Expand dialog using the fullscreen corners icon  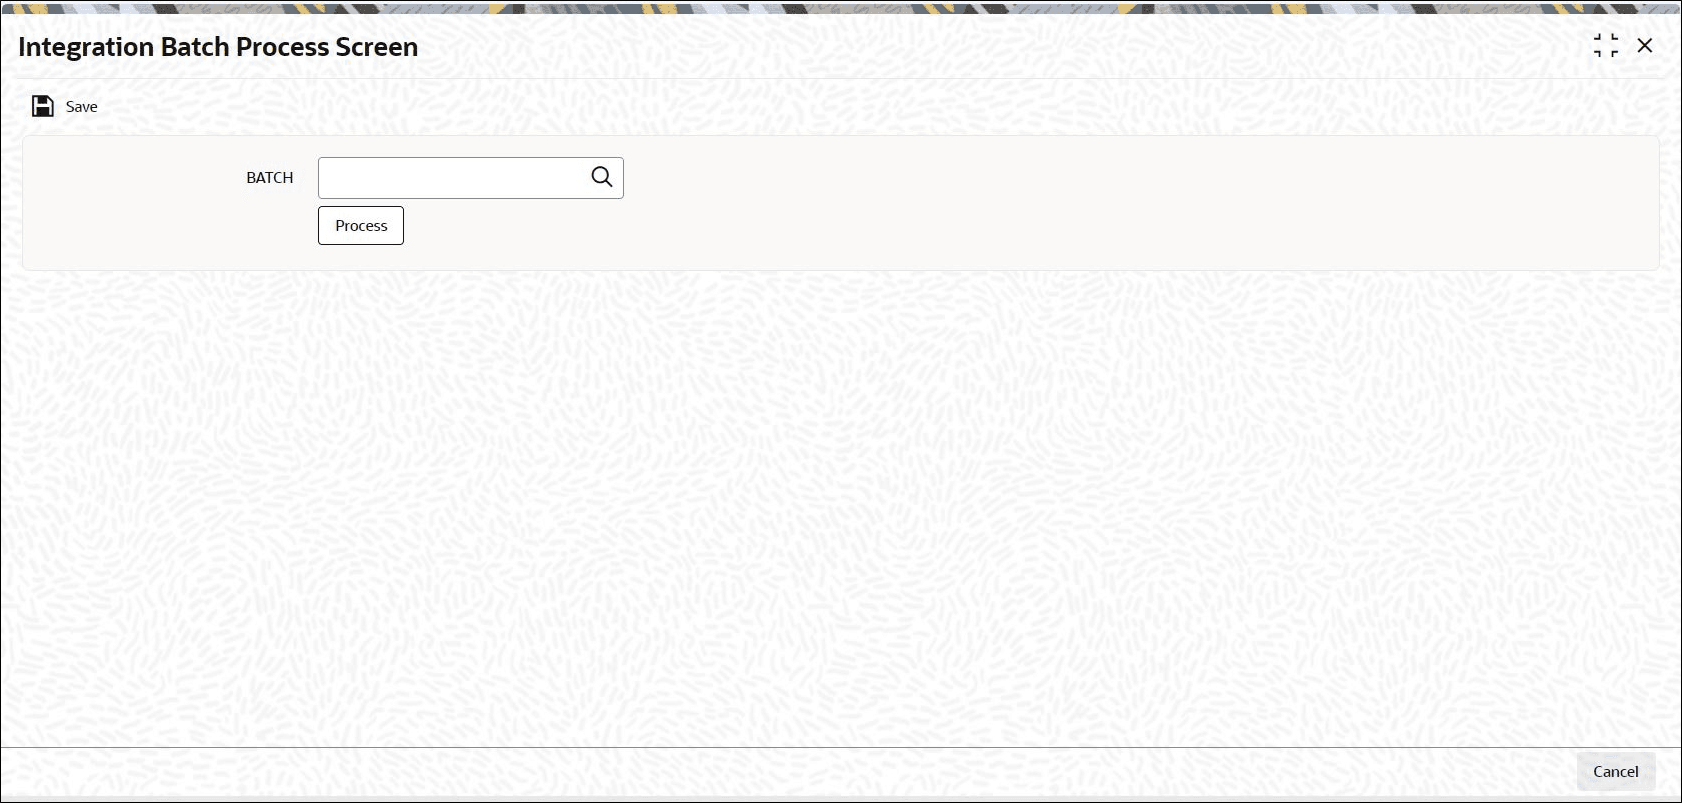tap(1606, 46)
